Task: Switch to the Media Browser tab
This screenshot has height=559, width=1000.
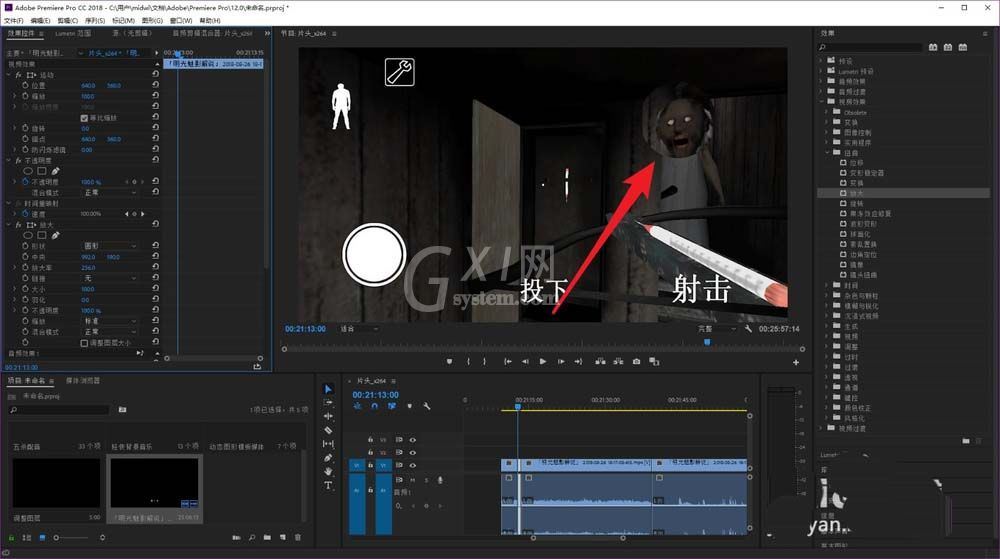Action: 83,381
